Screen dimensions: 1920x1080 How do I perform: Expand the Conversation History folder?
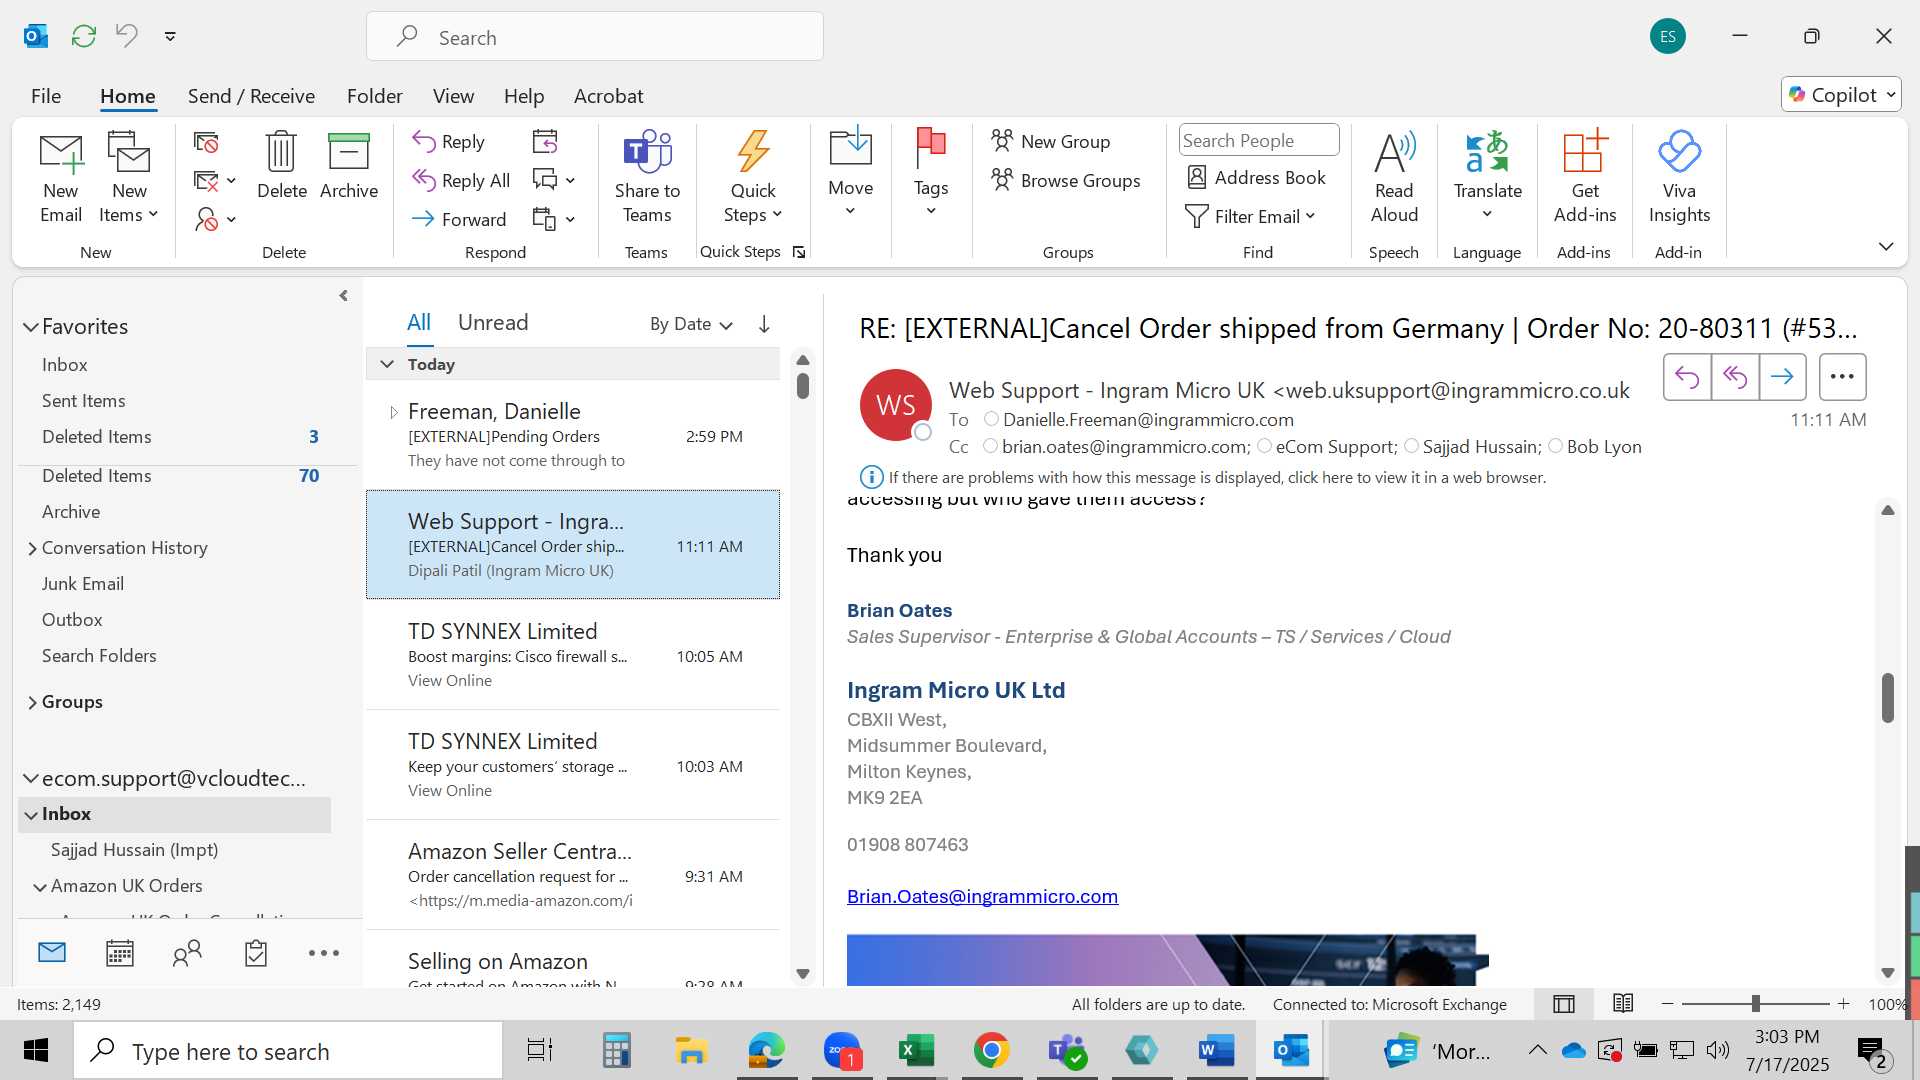tap(32, 548)
